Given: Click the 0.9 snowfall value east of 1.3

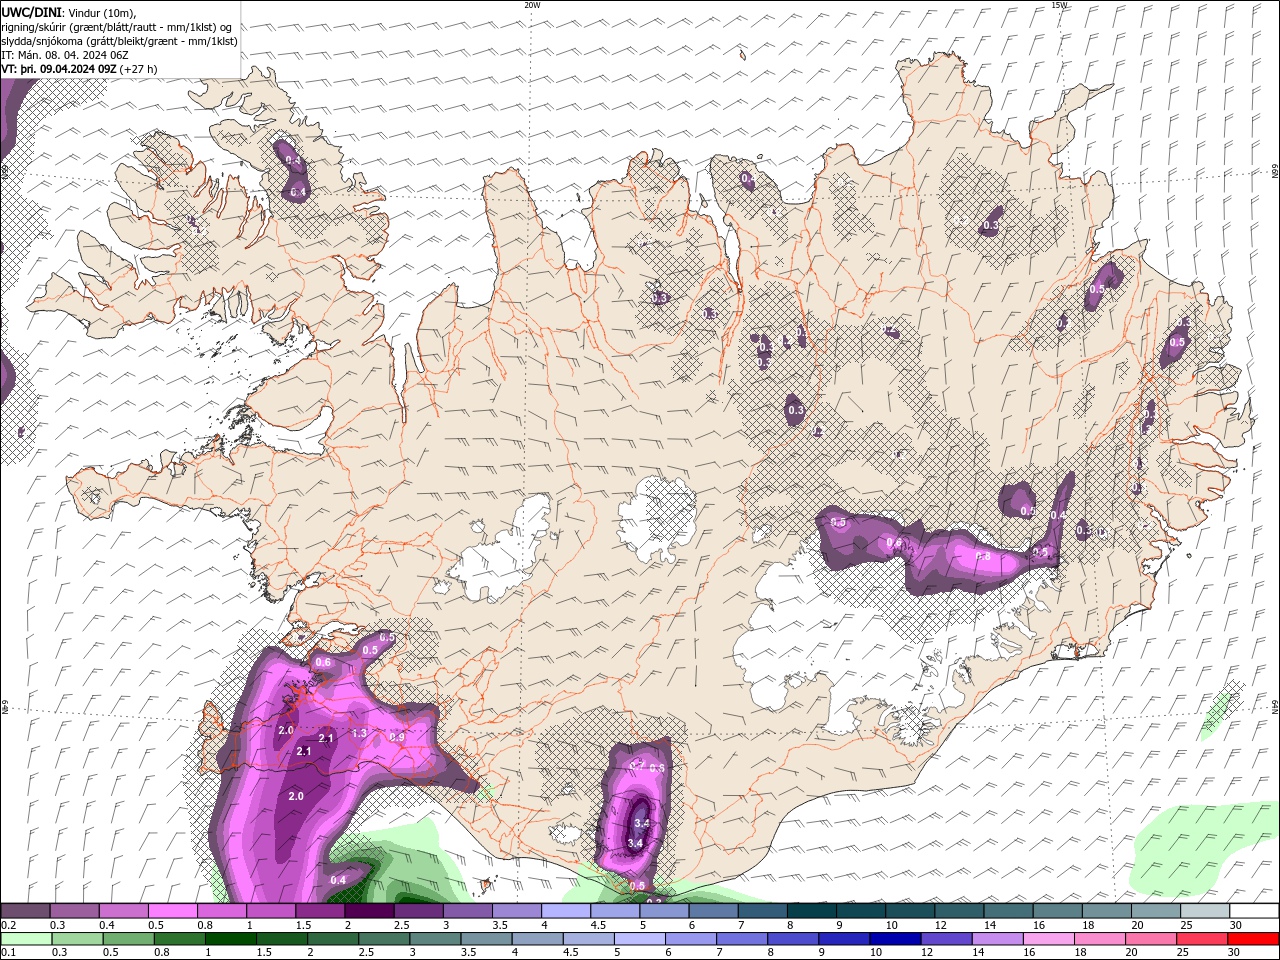Looking at the screenshot, I should (x=397, y=737).
